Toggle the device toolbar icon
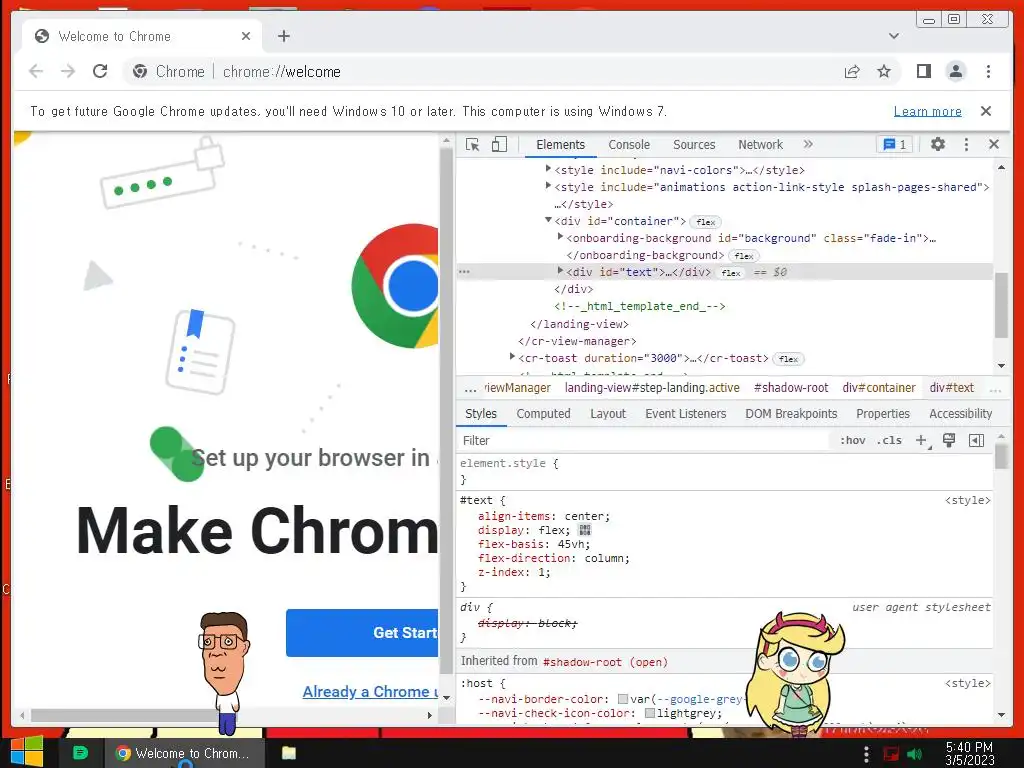This screenshot has width=1024, height=768. click(x=499, y=144)
